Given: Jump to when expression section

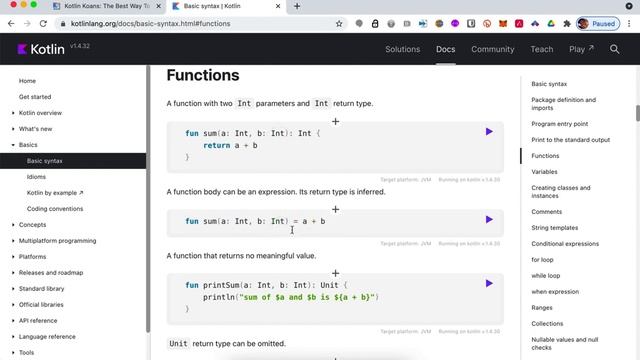Looking at the screenshot, I should pos(555,291).
